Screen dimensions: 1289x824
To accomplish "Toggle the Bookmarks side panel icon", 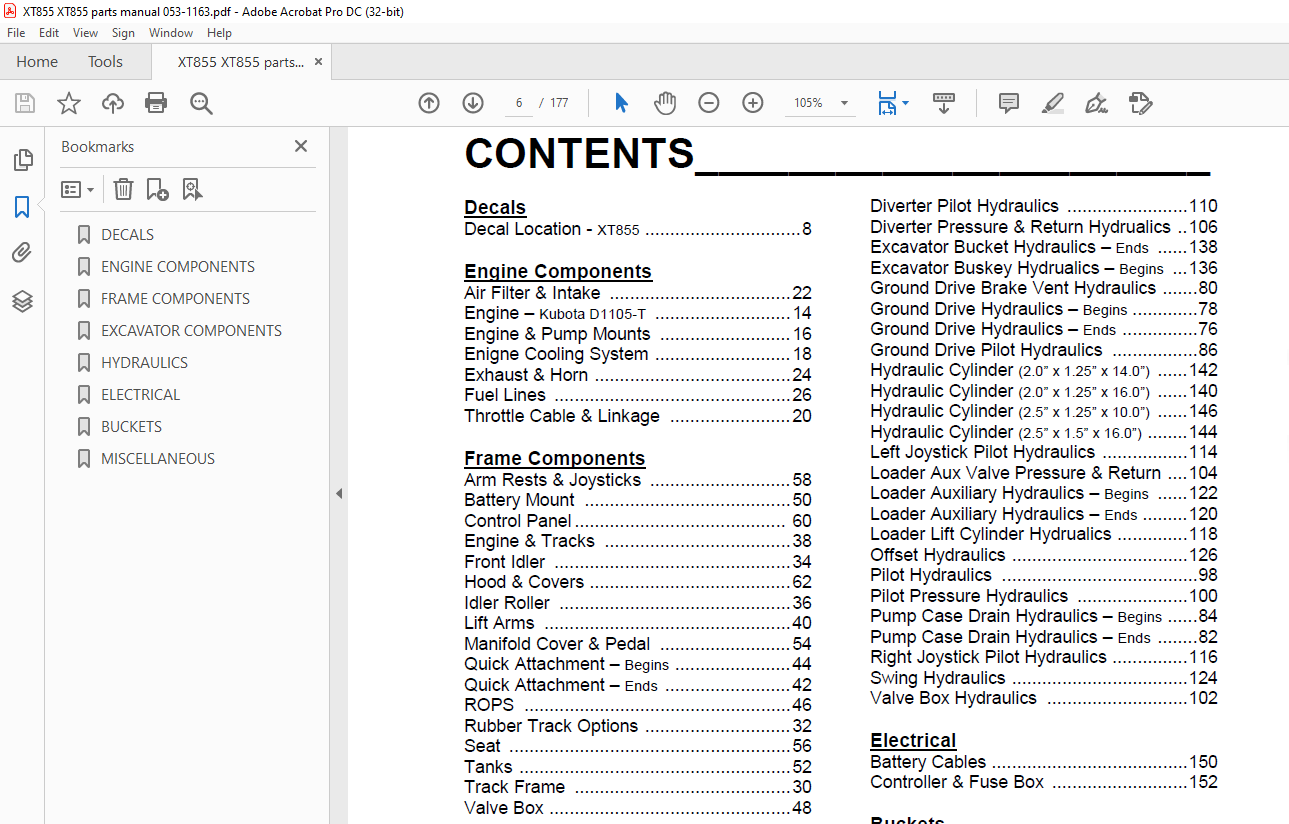I will point(22,207).
